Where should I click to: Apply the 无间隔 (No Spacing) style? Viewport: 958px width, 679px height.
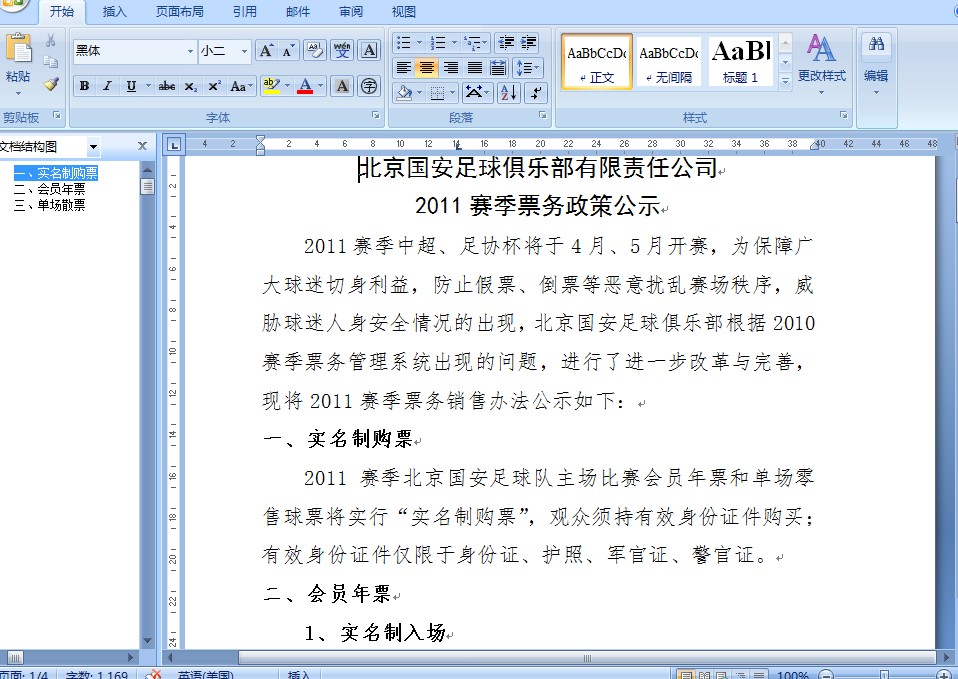[x=668, y=62]
